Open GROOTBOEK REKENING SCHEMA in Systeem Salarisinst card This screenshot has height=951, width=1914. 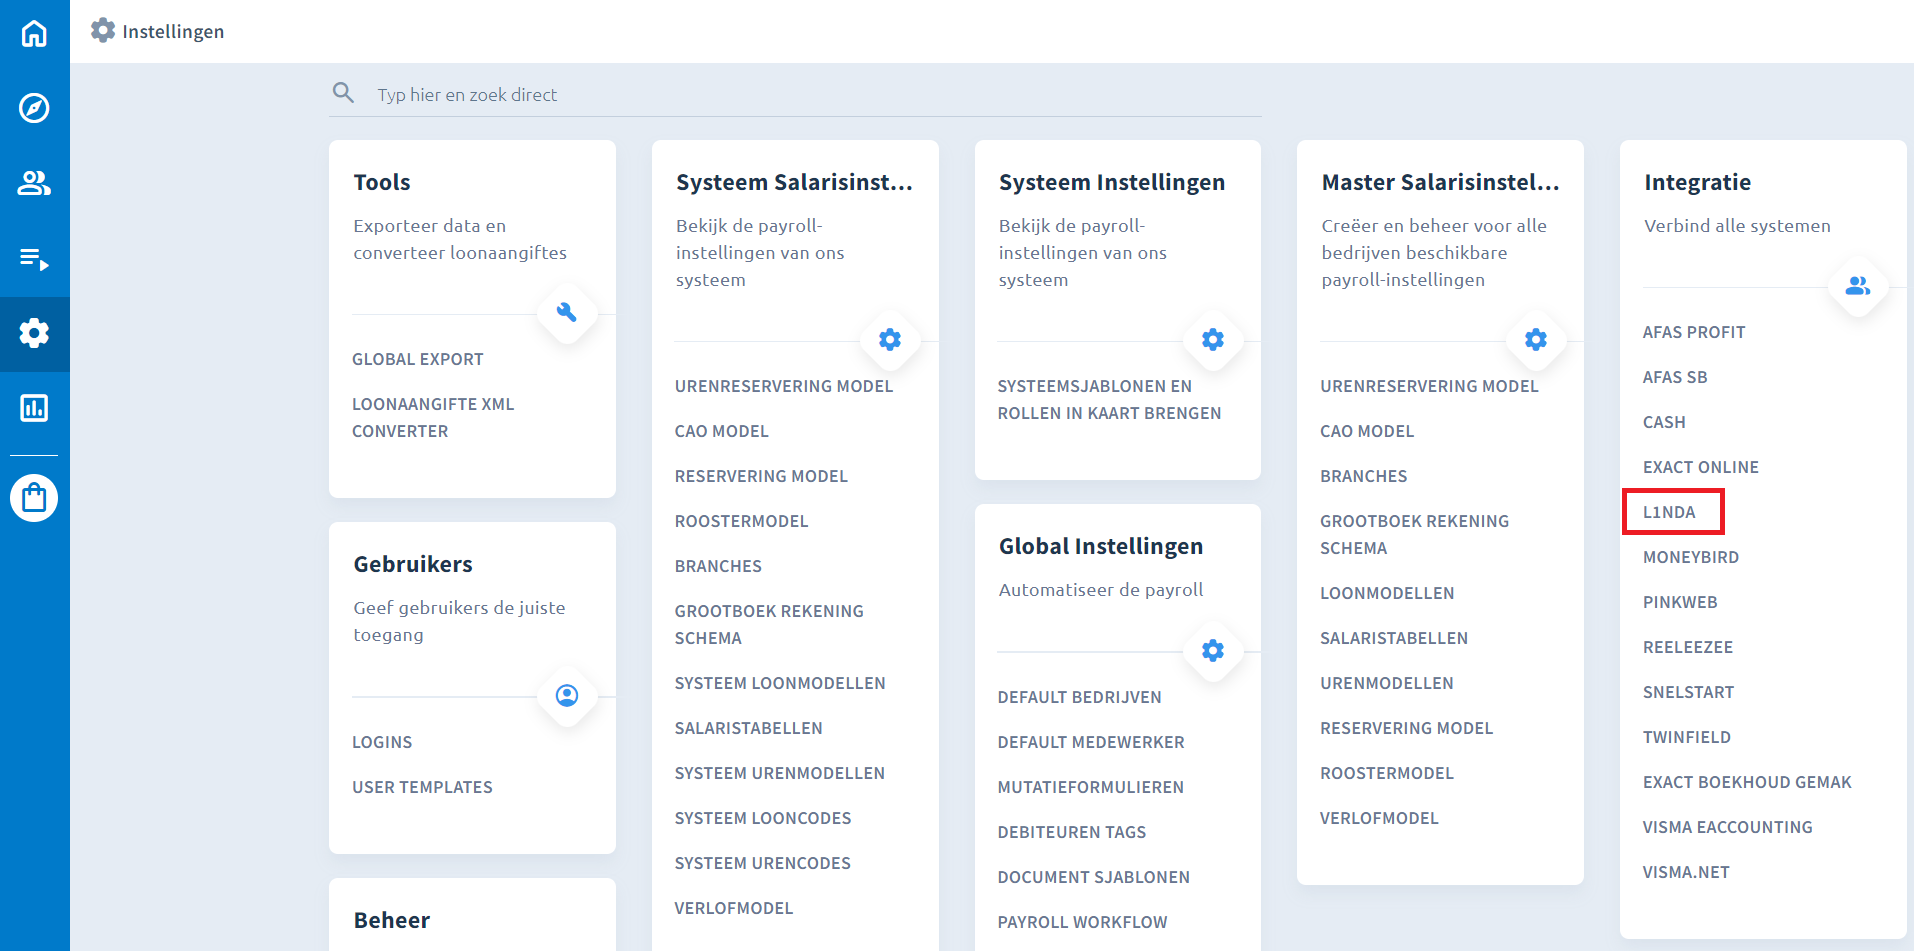(769, 625)
